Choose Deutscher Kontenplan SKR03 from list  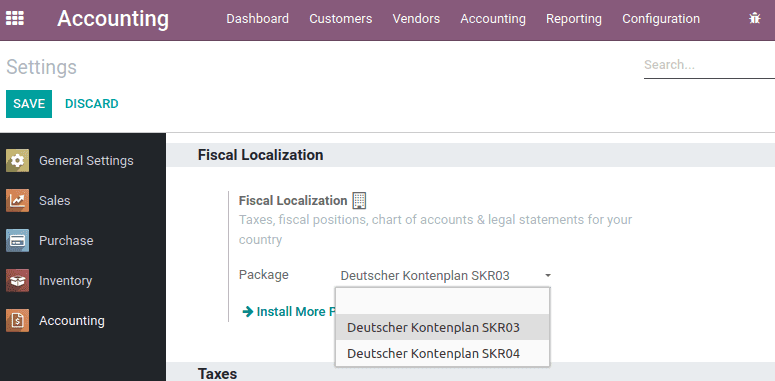click(x=442, y=327)
